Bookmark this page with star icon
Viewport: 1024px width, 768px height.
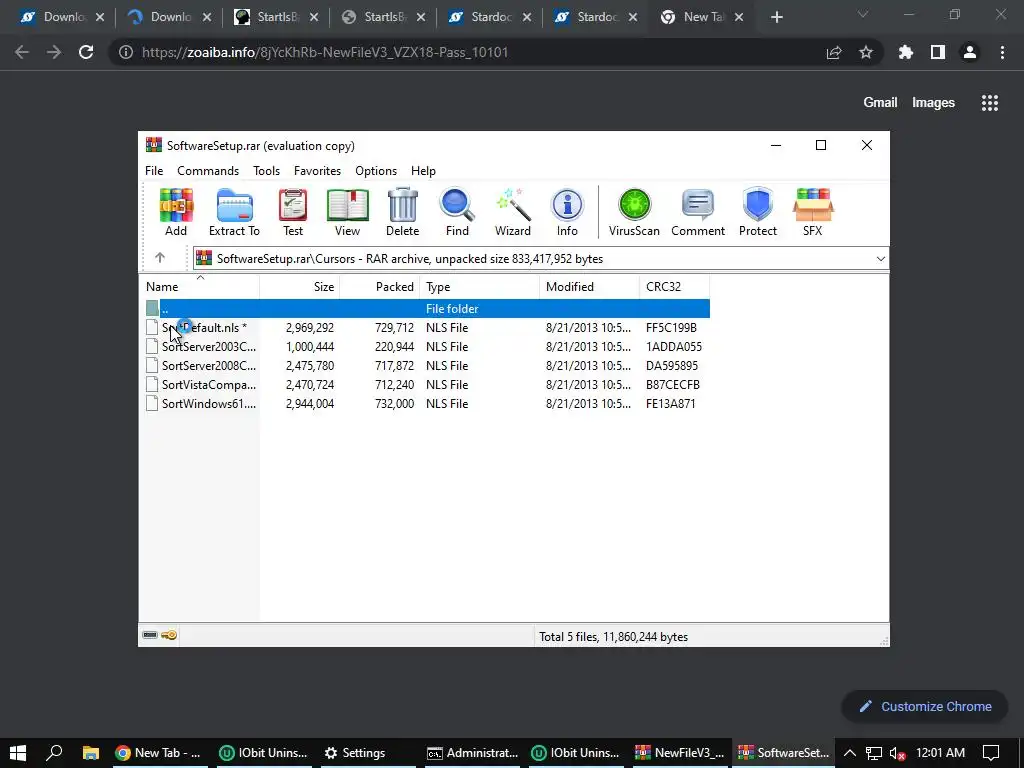point(866,52)
